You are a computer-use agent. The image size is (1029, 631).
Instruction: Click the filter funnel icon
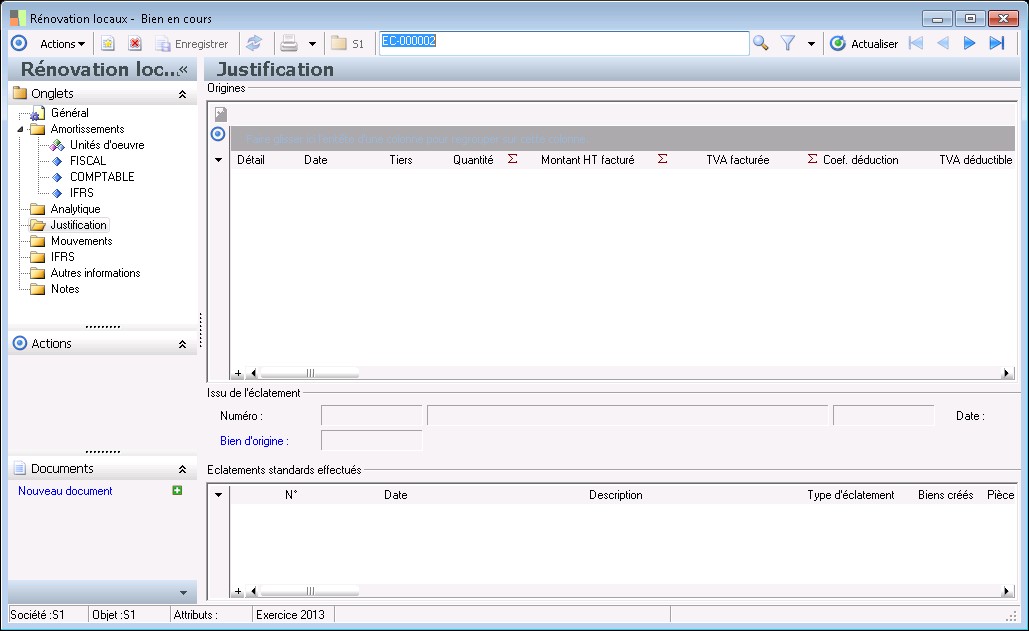coord(788,44)
